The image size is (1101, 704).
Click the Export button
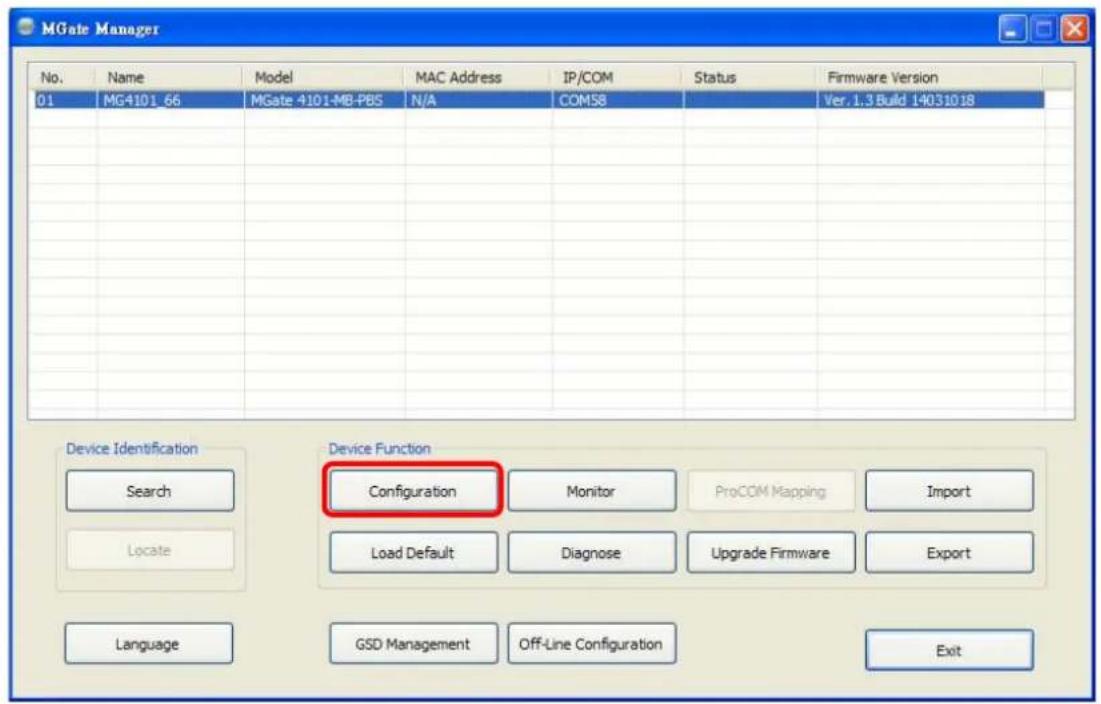point(949,552)
